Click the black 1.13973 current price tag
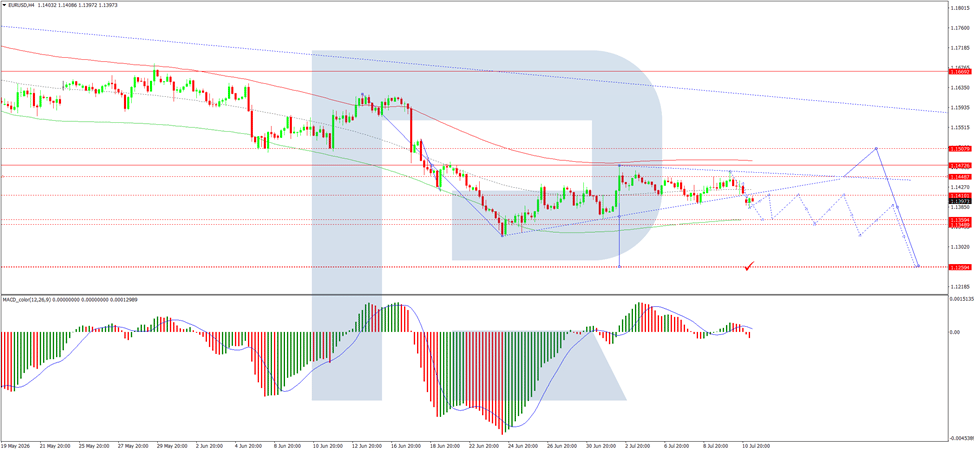Screen dimensions: 974x451 (960, 201)
